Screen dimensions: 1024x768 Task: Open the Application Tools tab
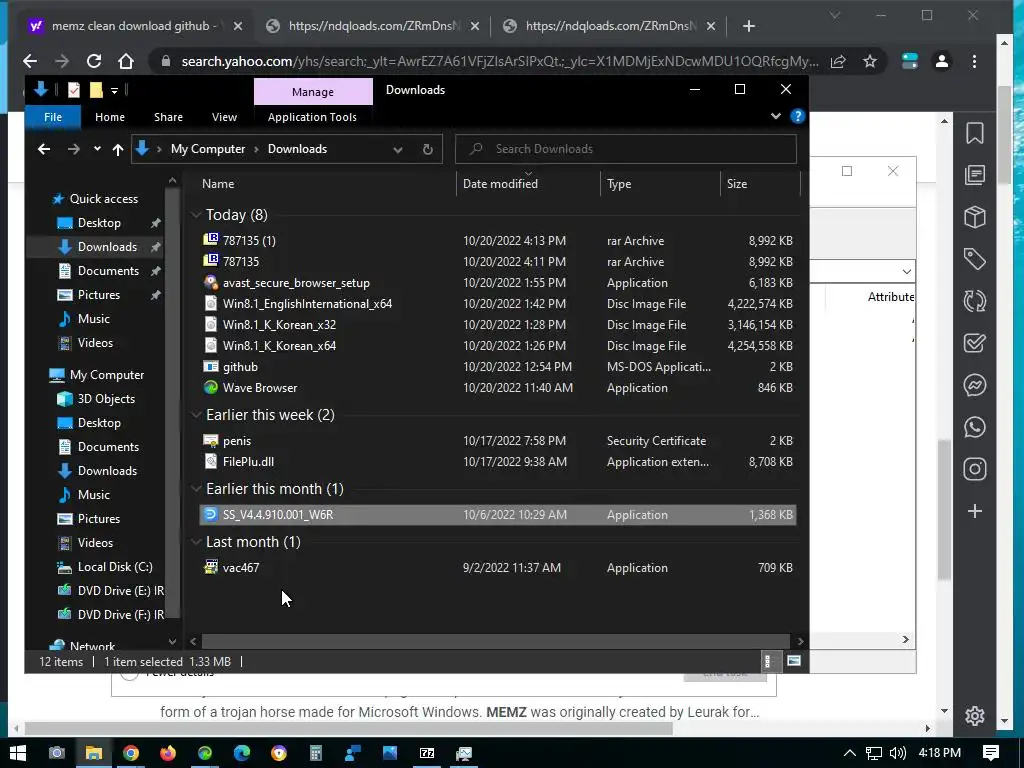coord(312,117)
